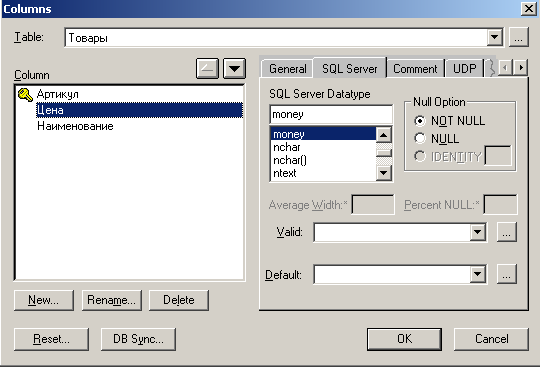Image resolution: width=540 pixels, height=367 pixels.
Task: Expand the Default dropdown list
Action: (x=478, y=274)
